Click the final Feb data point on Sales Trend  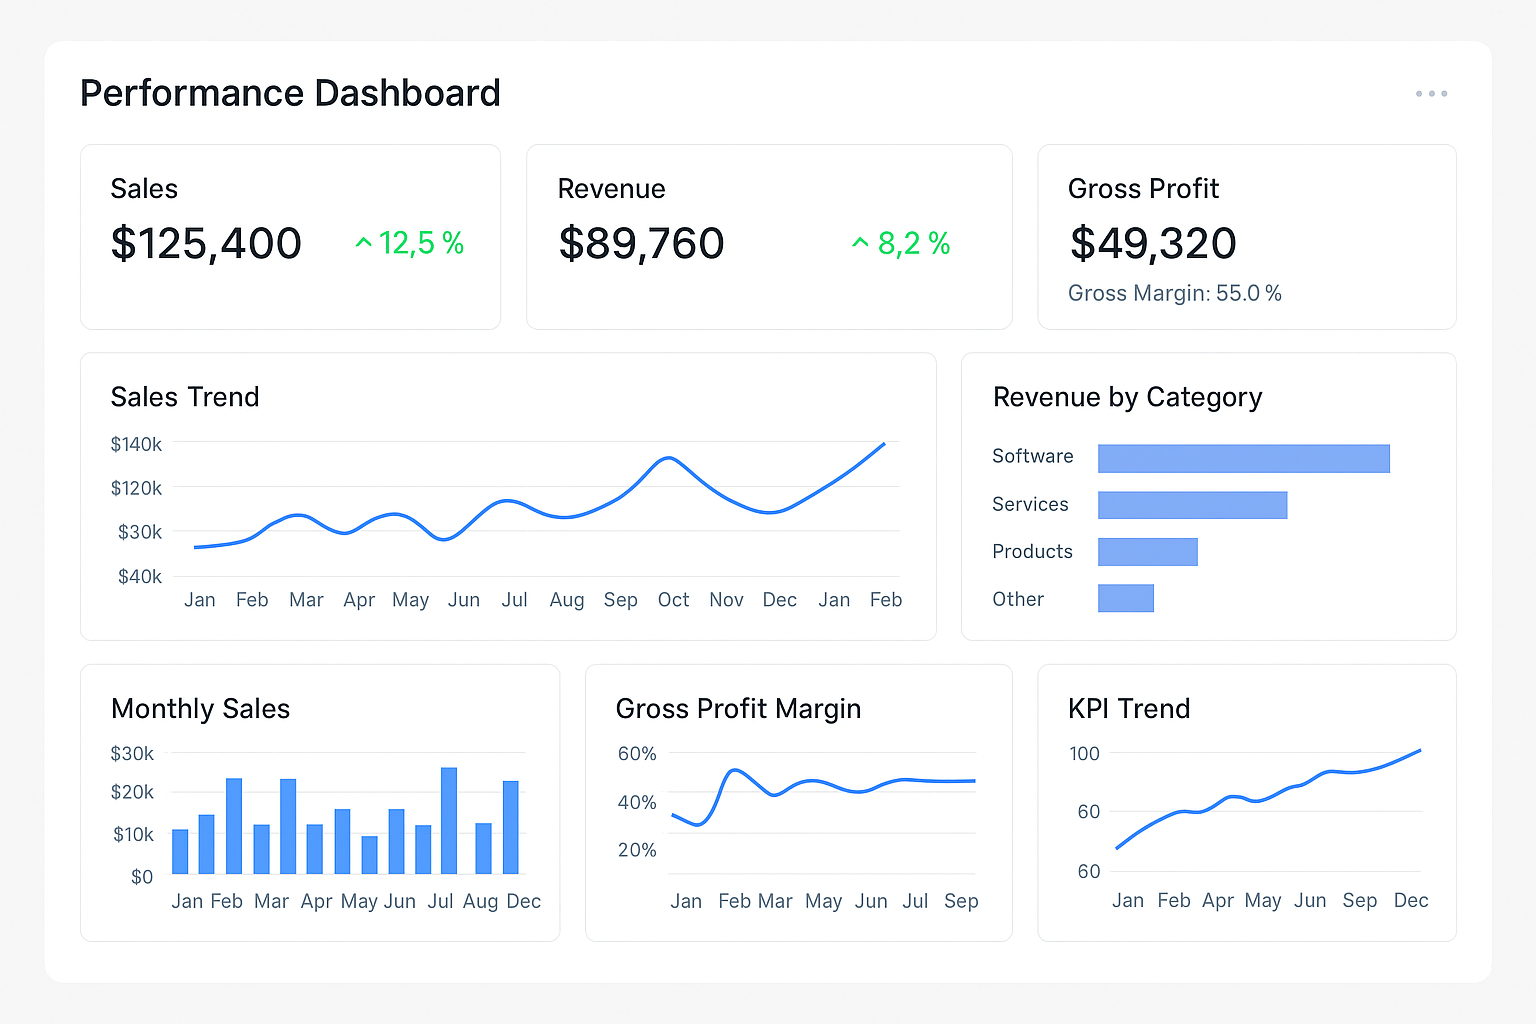(x=884, y=444)
